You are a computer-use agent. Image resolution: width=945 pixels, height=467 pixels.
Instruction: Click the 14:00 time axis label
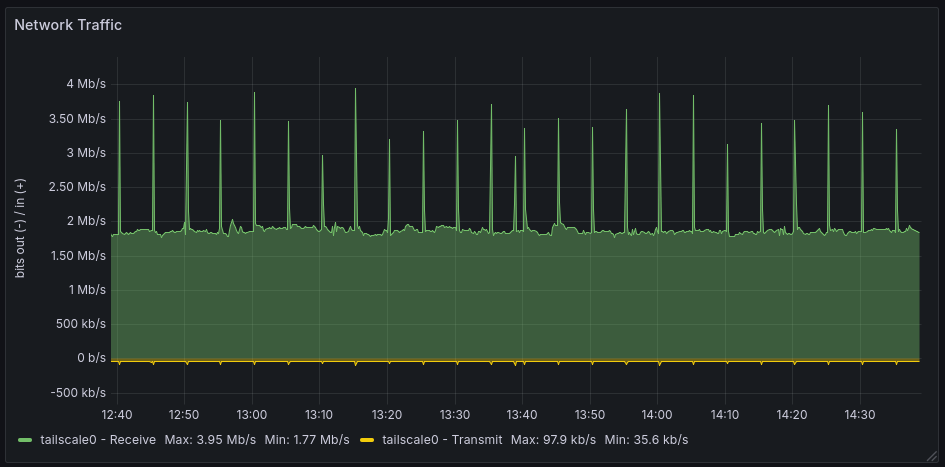click(x=657, y=414)
